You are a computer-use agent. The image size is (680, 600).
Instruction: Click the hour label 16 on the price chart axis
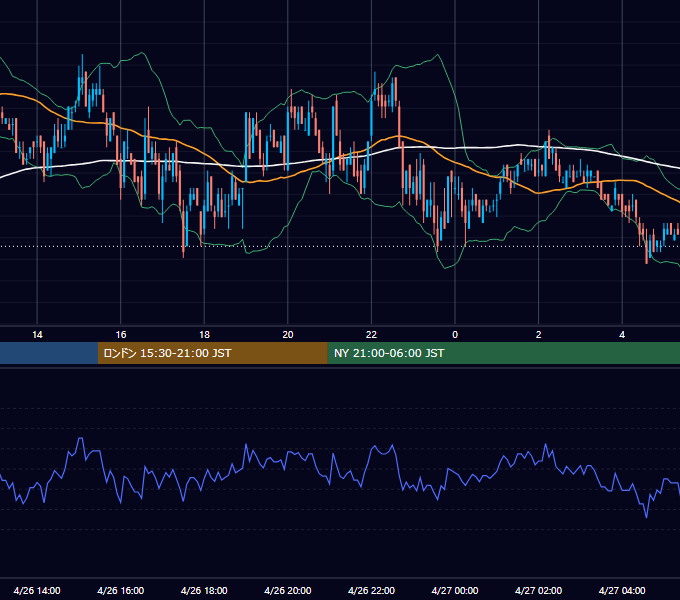tap(121, 335)
